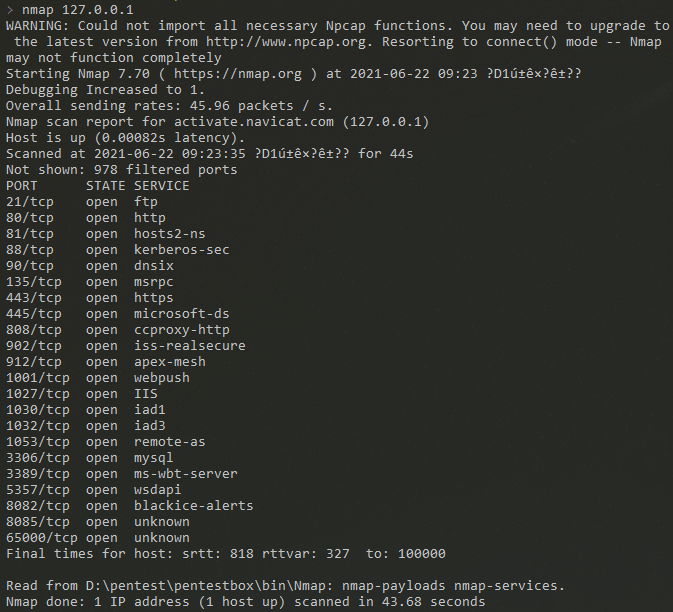The image size is (673, 612).
Task: Click the https://nmap.org URL
Action: point(238,74)
